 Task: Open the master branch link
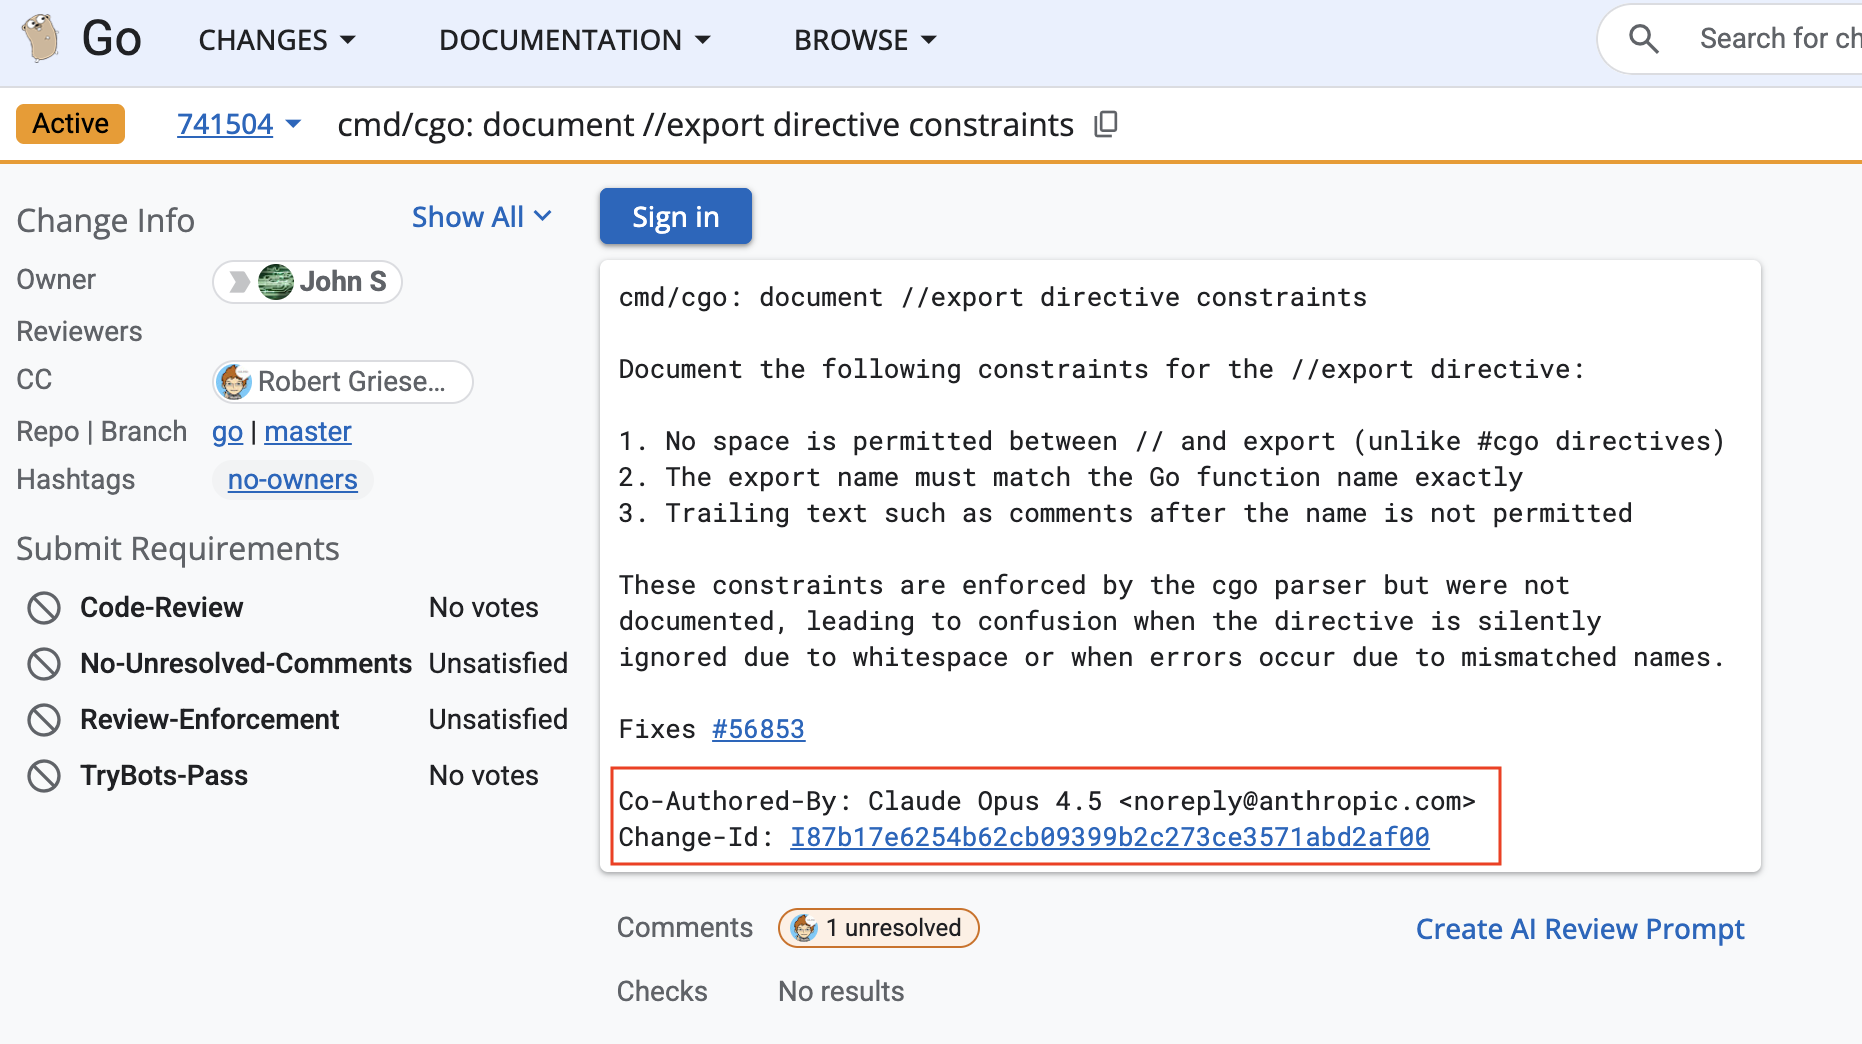(x=308, y=431)
